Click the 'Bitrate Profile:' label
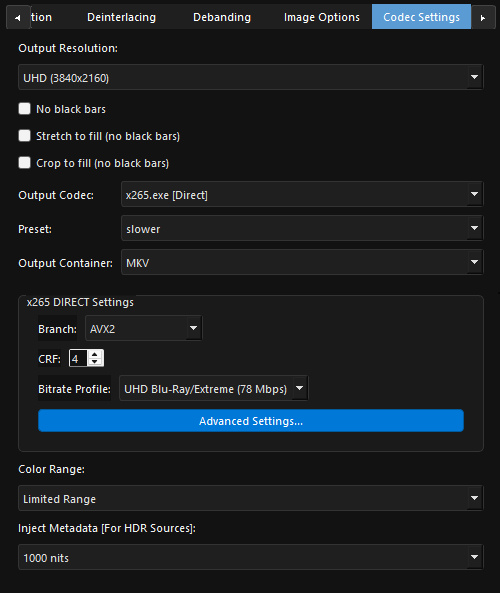This screenshot has height=593, width=500. pos(75,389)
